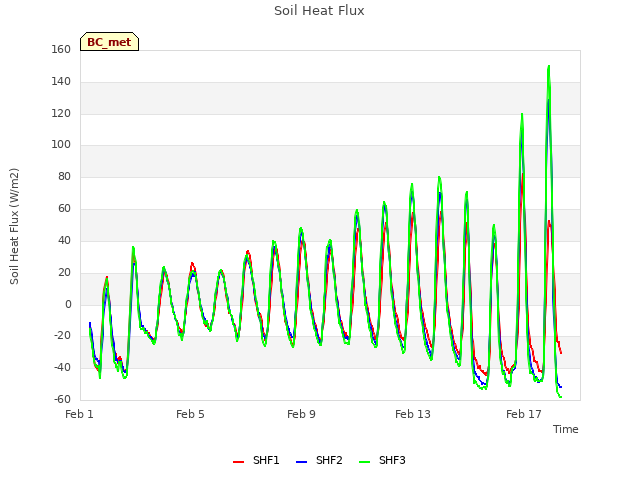This screenshot has width=640, height=480.
Task: Click the 0 y-axis tick label
Action: click(68, 304)
